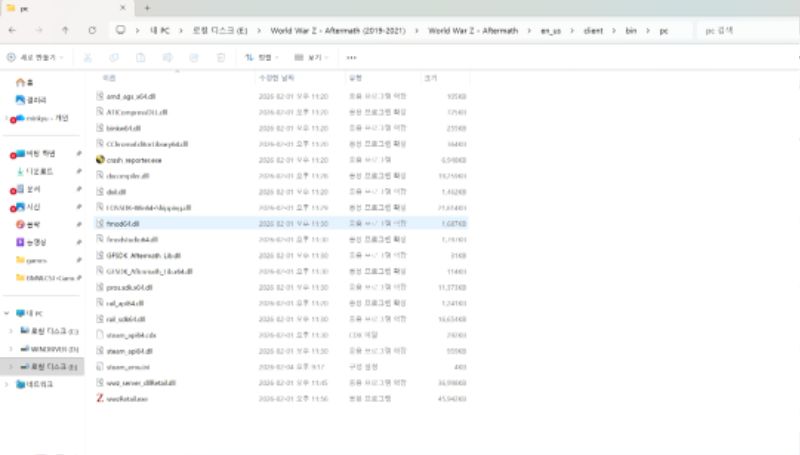The image size is (800, 455).
Task: Refresh the current folder view
Action: coord(92,31)
